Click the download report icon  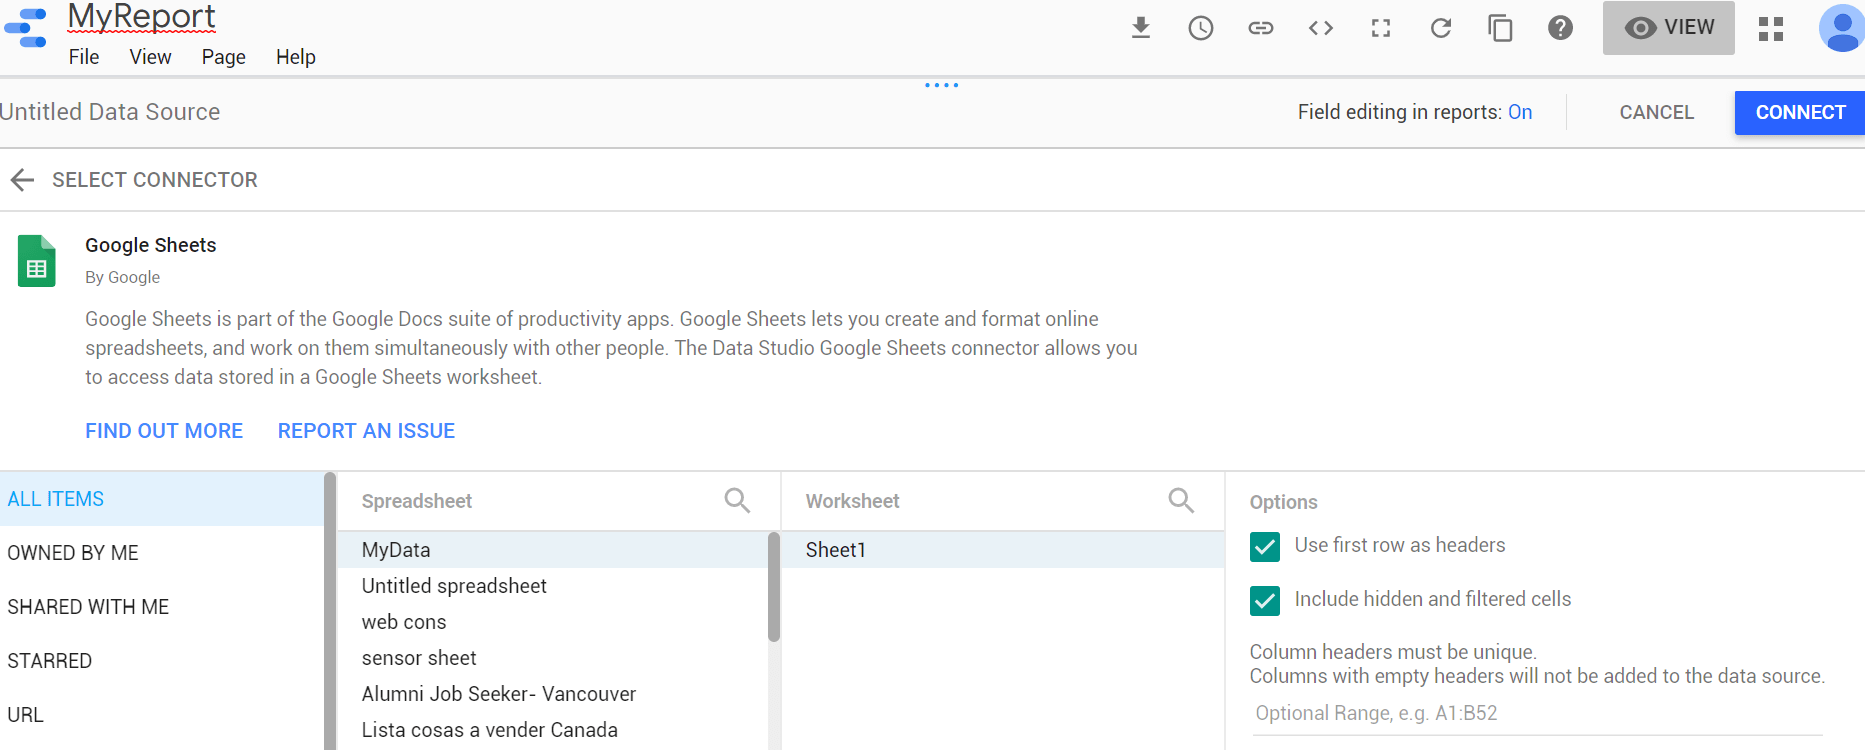click(x=1140, y=28)
